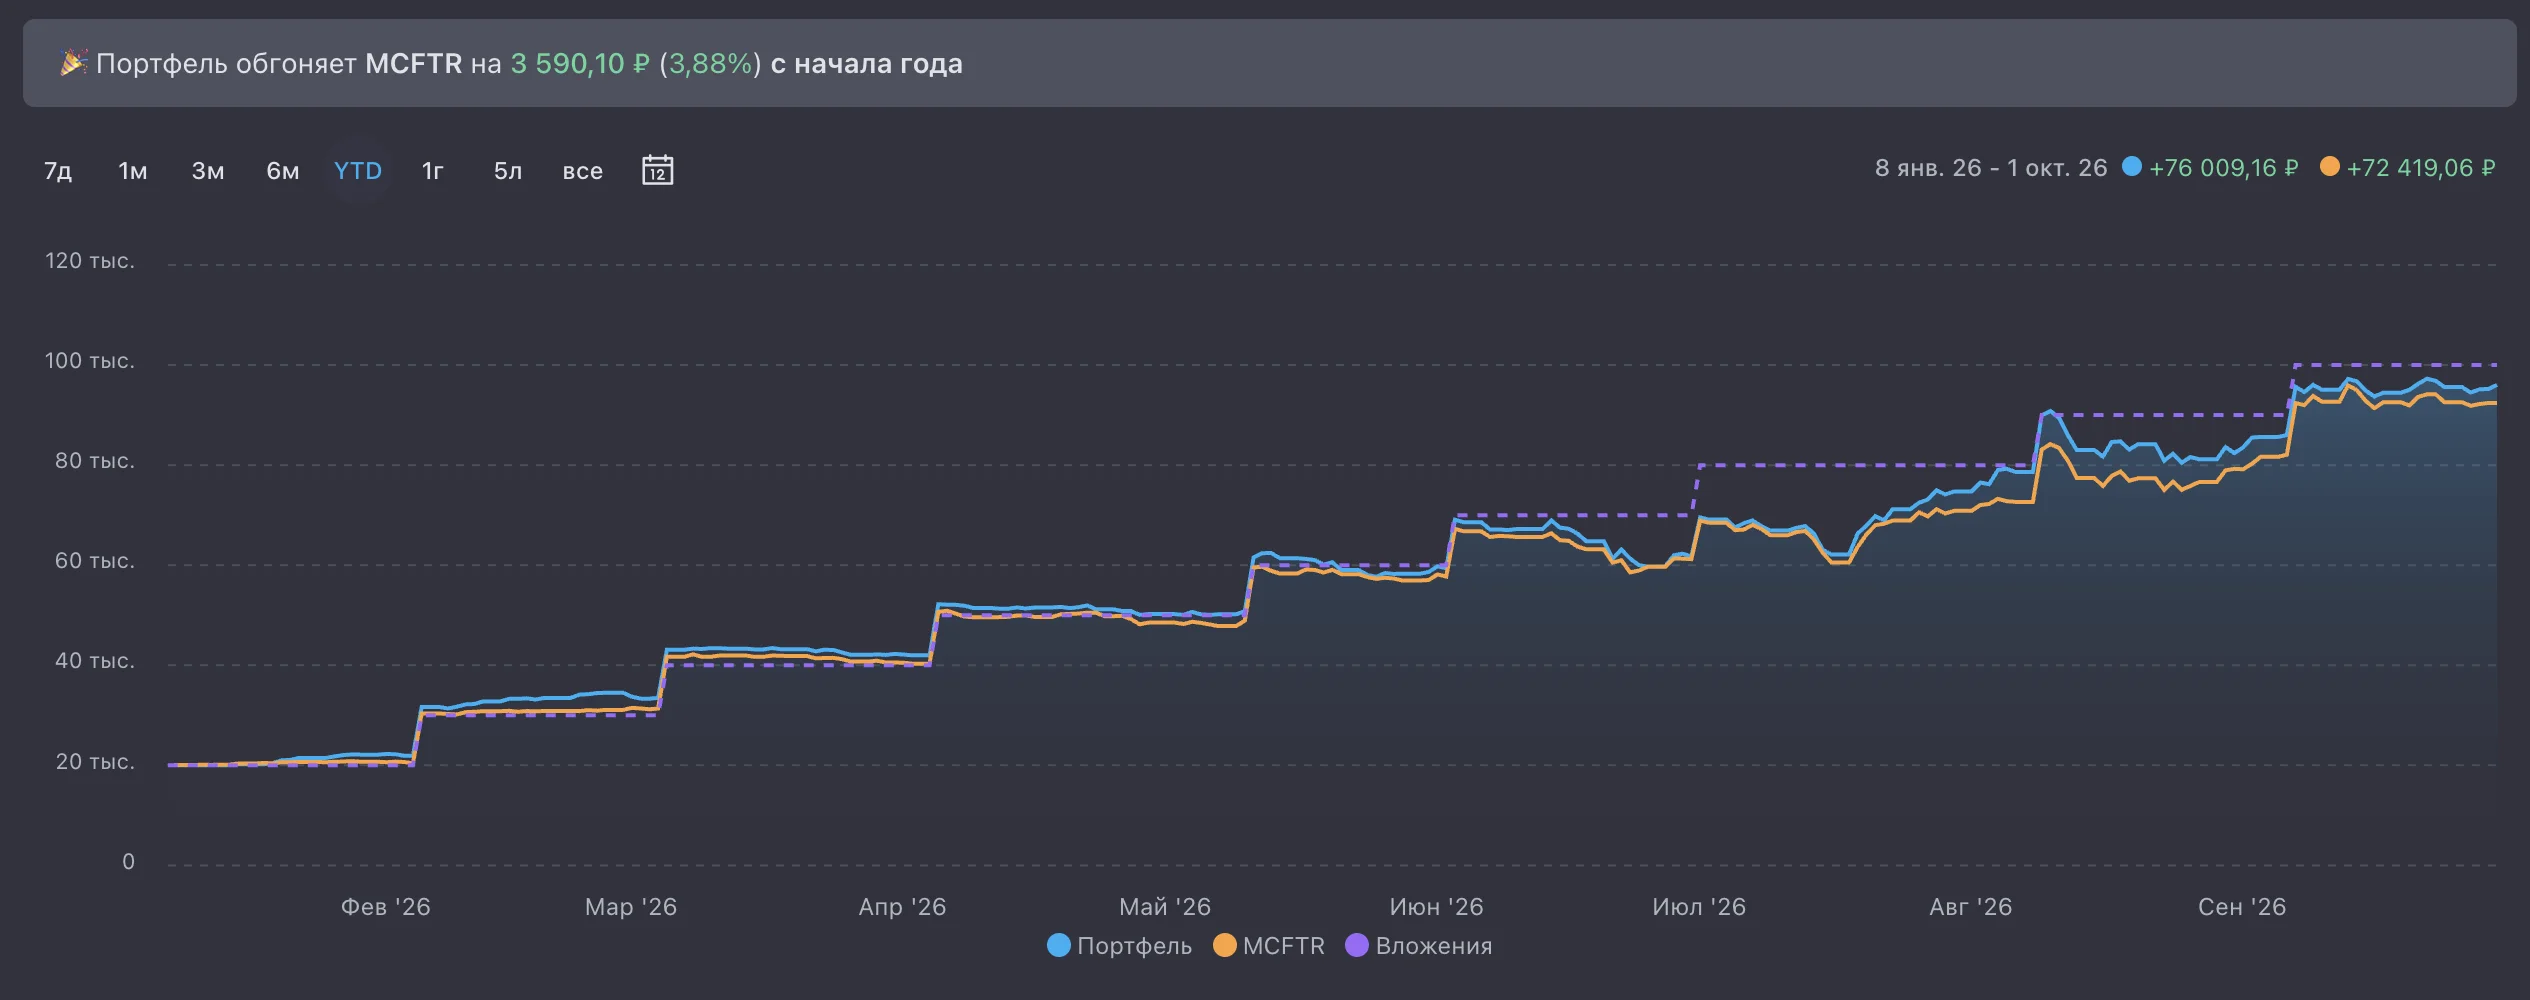Click the MCFTR gain value +72 419,06 ₽
This screenshot has width=2530, height=1000.
coord(2421,168)
